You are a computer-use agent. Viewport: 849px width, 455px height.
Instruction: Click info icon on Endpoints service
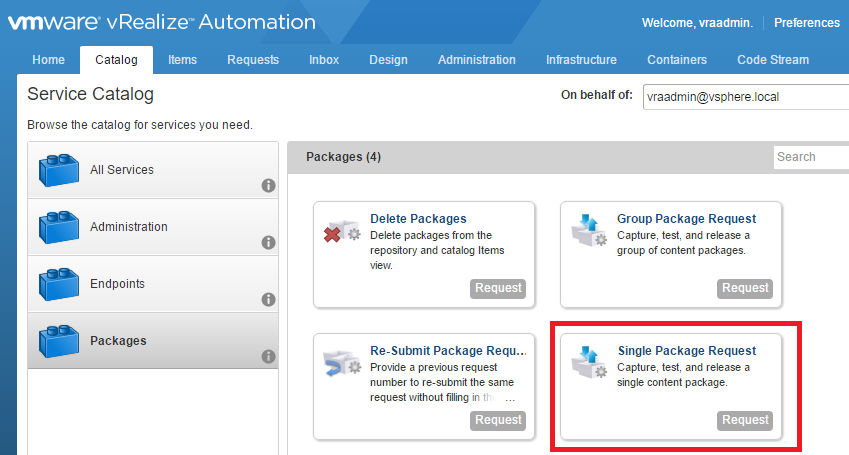pyautogui.click(x=268, y=300)
